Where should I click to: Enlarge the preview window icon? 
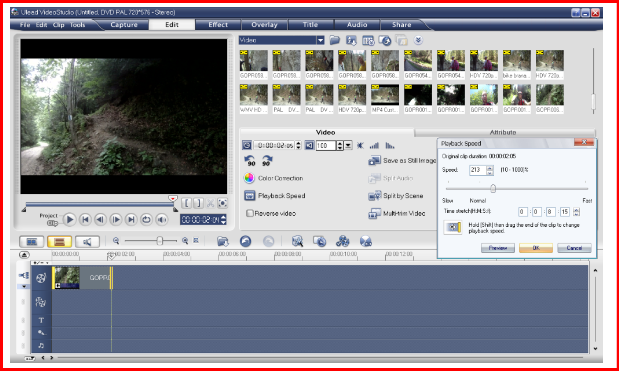[223, 203]
